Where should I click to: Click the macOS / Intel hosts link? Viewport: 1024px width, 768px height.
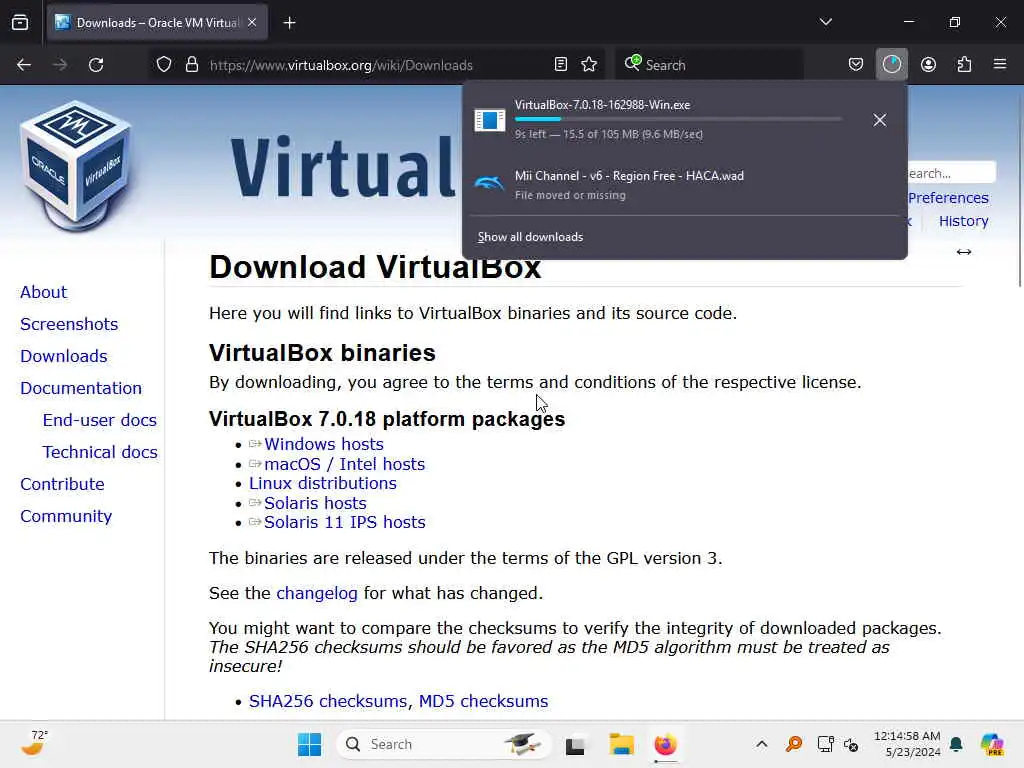[344, 464]
